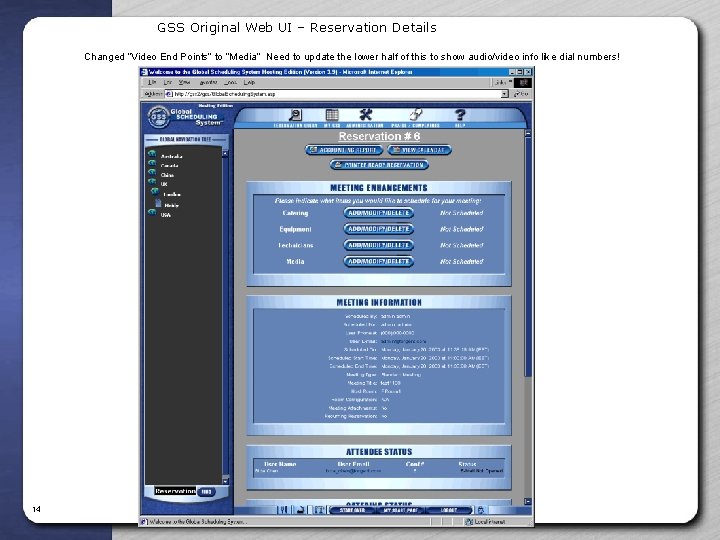Click the Start Over button
Image resolution: width=720 pixels, height=540 pixels.
[353, 510]
